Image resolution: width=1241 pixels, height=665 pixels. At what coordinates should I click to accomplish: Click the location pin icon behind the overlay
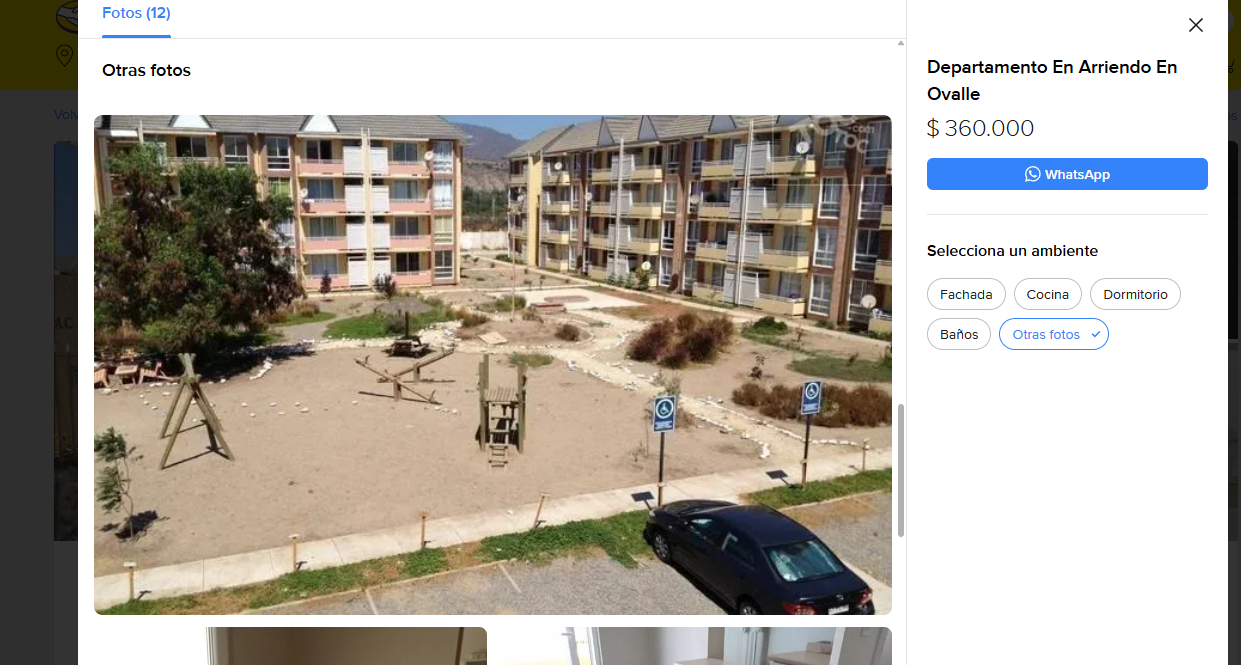[65, 55]
